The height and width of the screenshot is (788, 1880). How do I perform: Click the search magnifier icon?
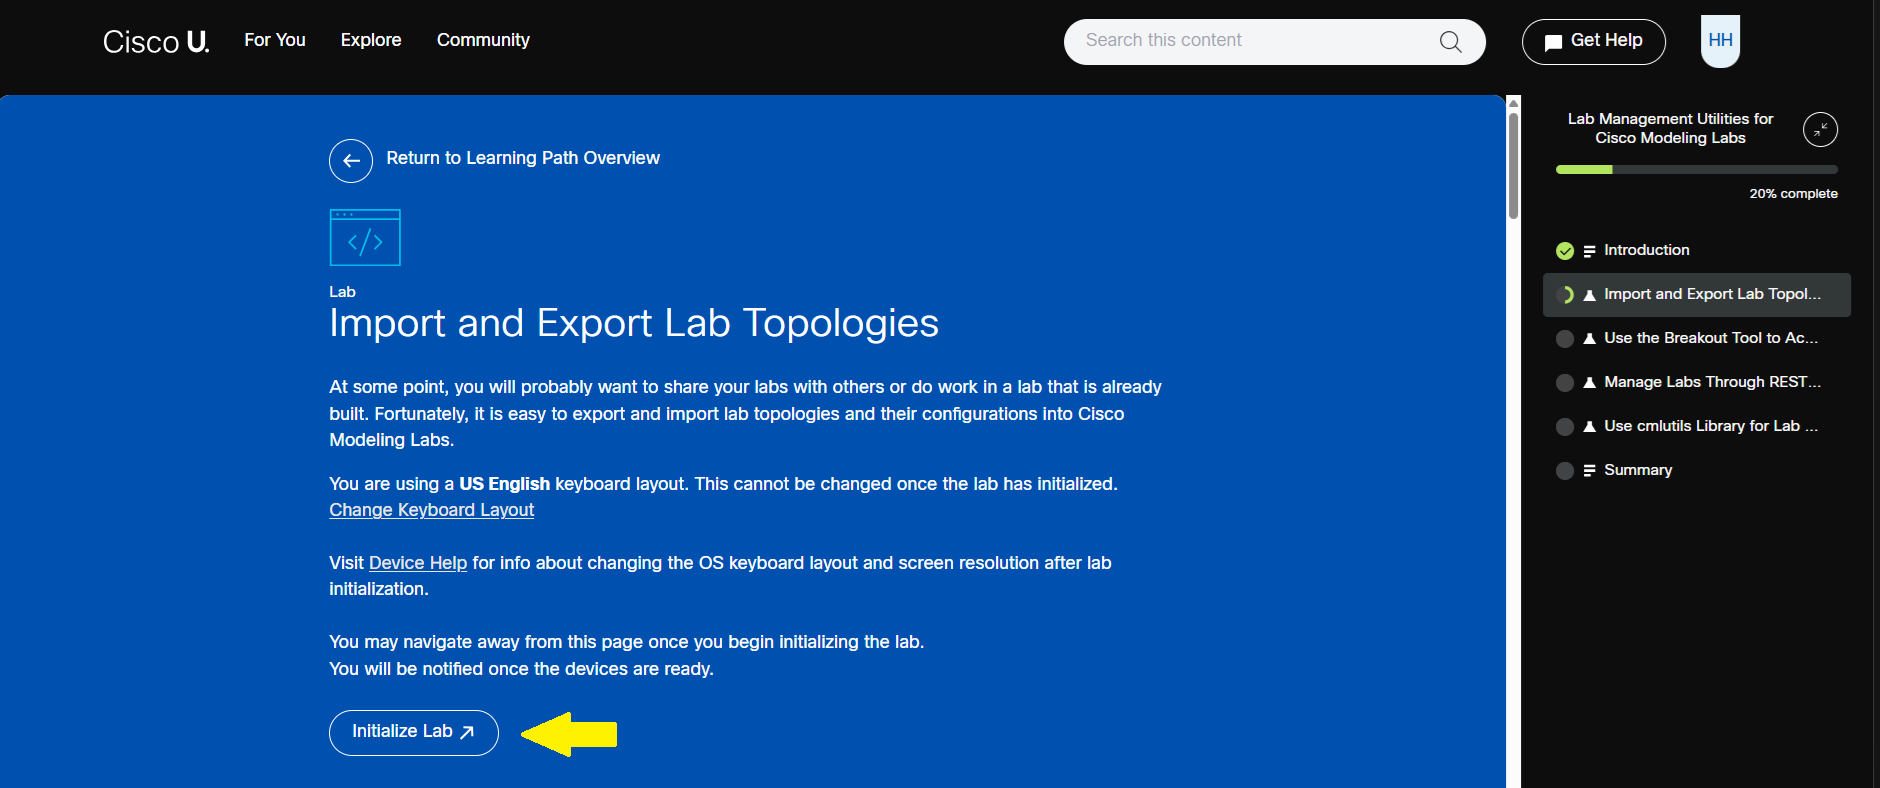click(1450, 41)
